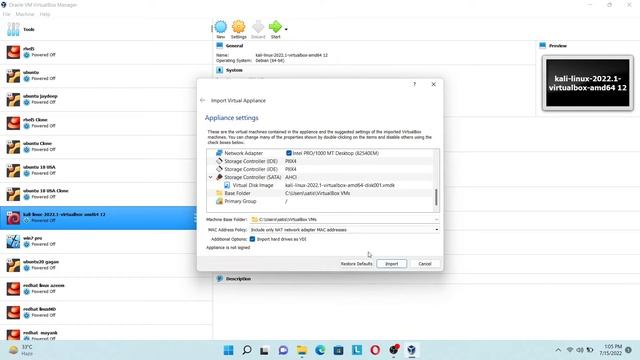640x360 pixels.
Task: Click the Cancel button in dialog
Action: pos(424,264)
